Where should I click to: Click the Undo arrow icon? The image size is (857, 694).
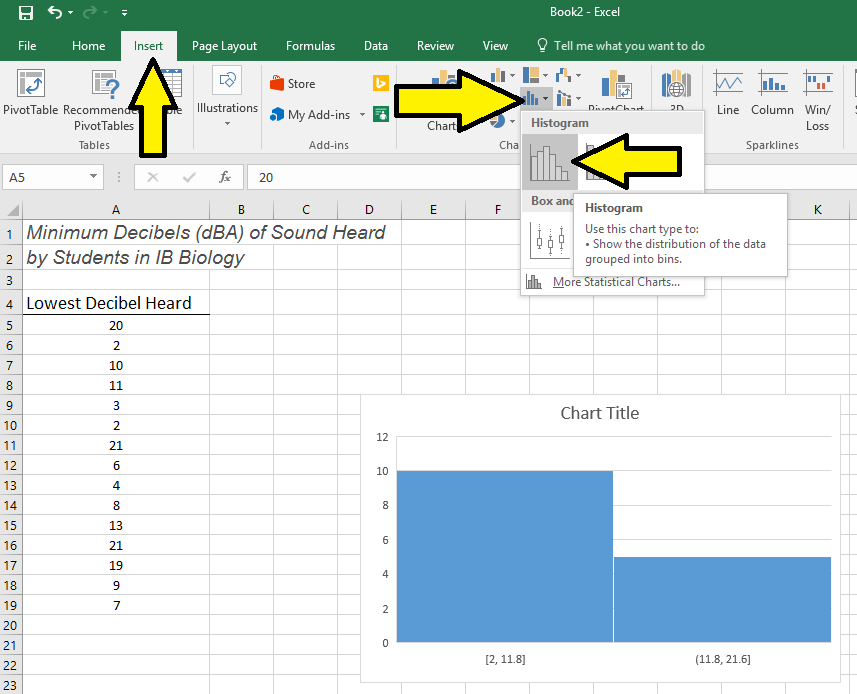tap(56, 13)
